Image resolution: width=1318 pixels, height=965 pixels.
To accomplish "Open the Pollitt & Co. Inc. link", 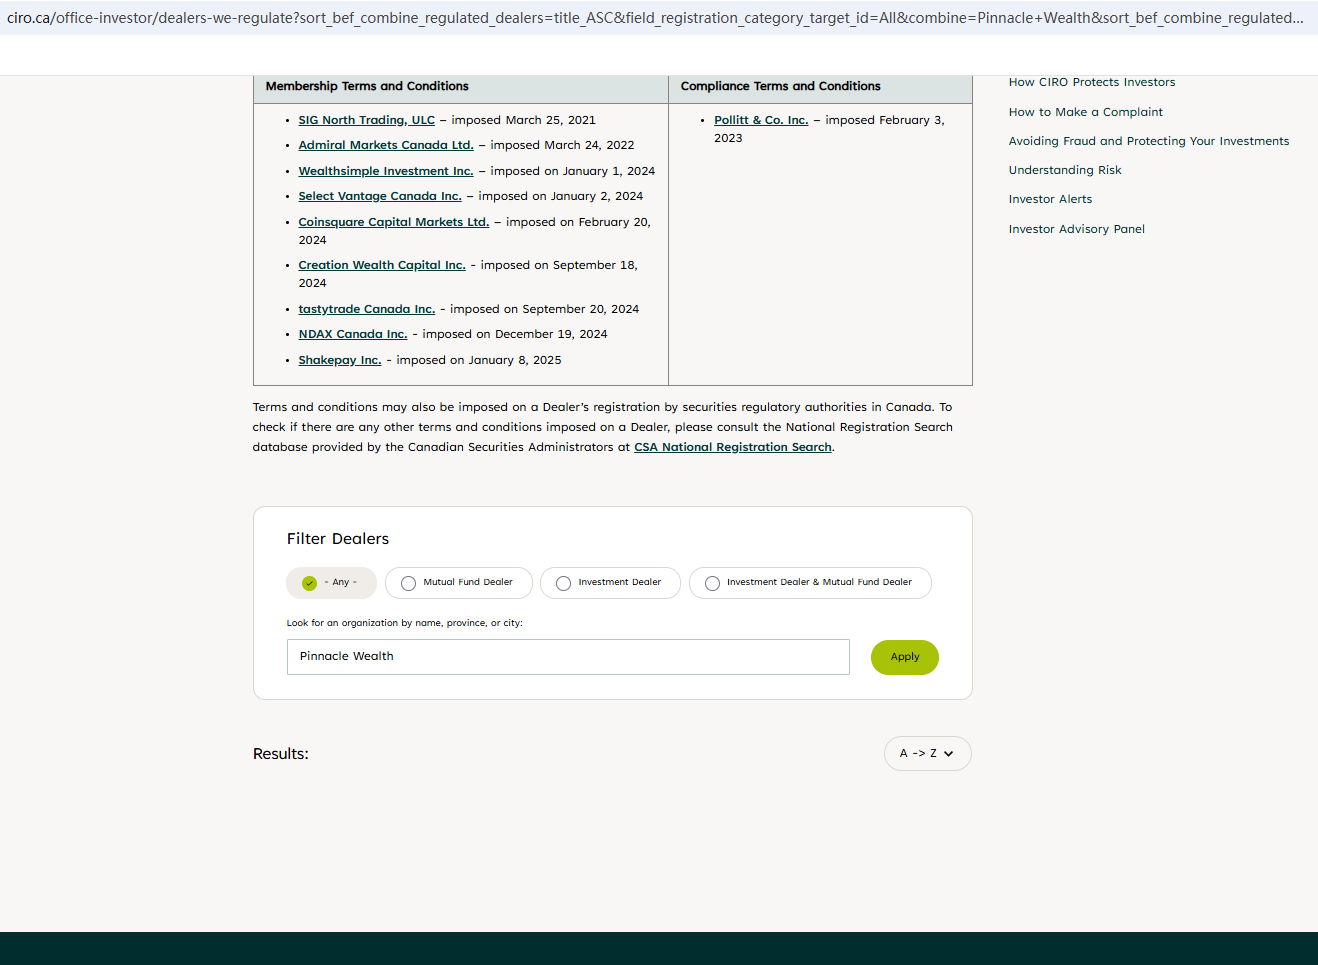I will [x=761, y=120].
